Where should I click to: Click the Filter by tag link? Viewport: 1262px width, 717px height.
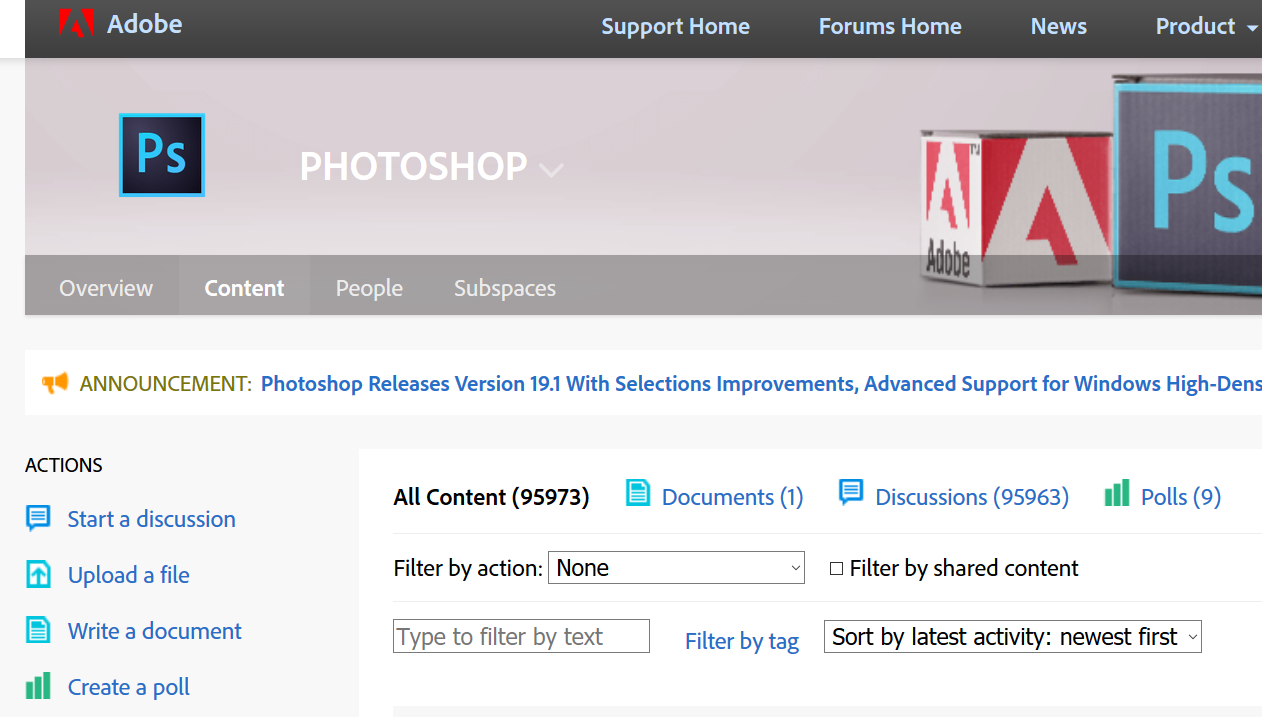[x=742, y=641]
